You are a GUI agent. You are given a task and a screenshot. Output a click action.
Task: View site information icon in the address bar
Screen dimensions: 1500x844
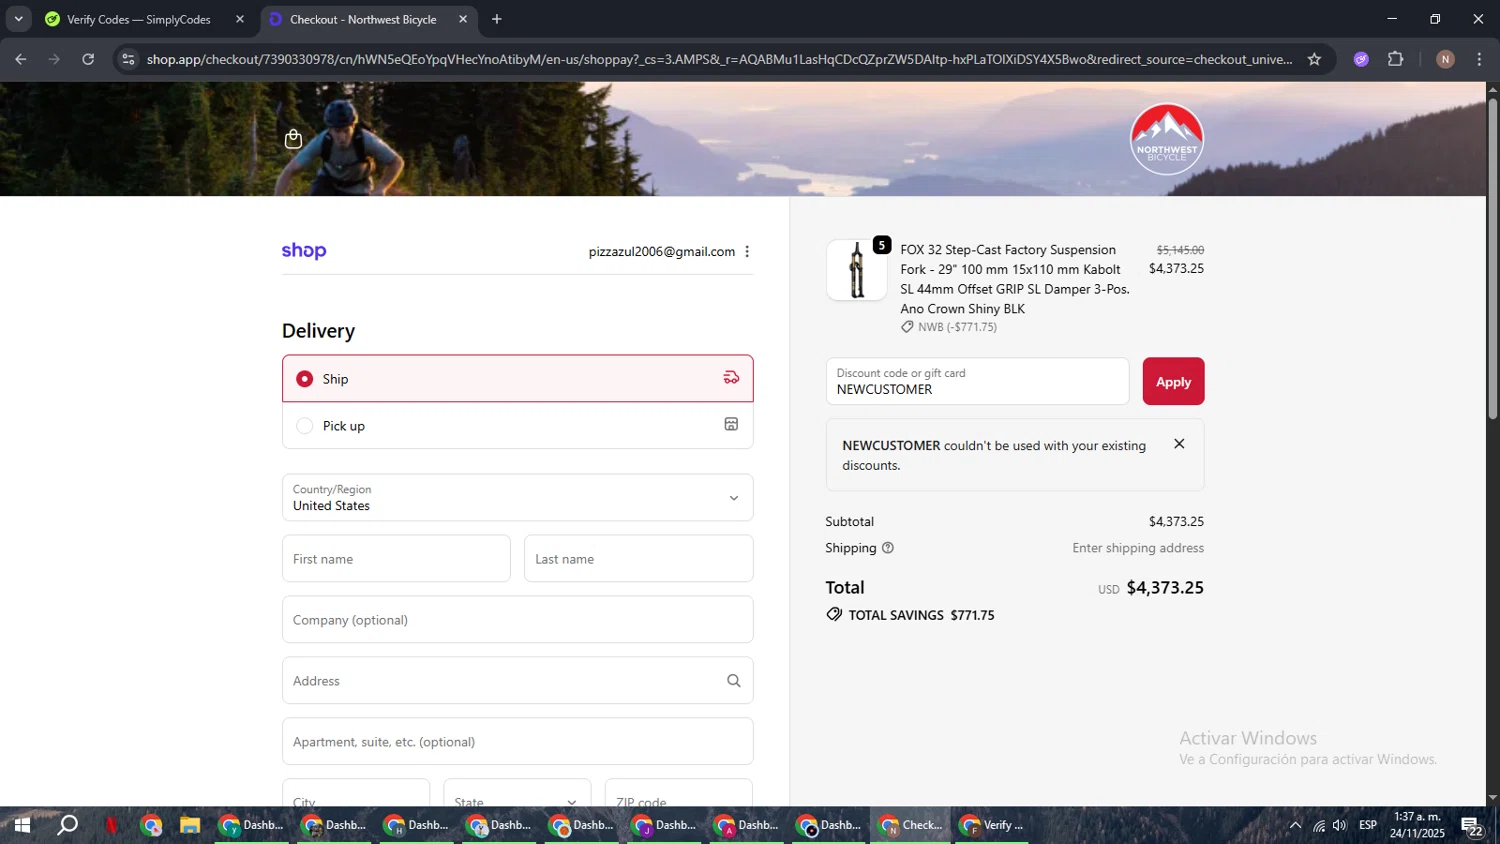128,59
